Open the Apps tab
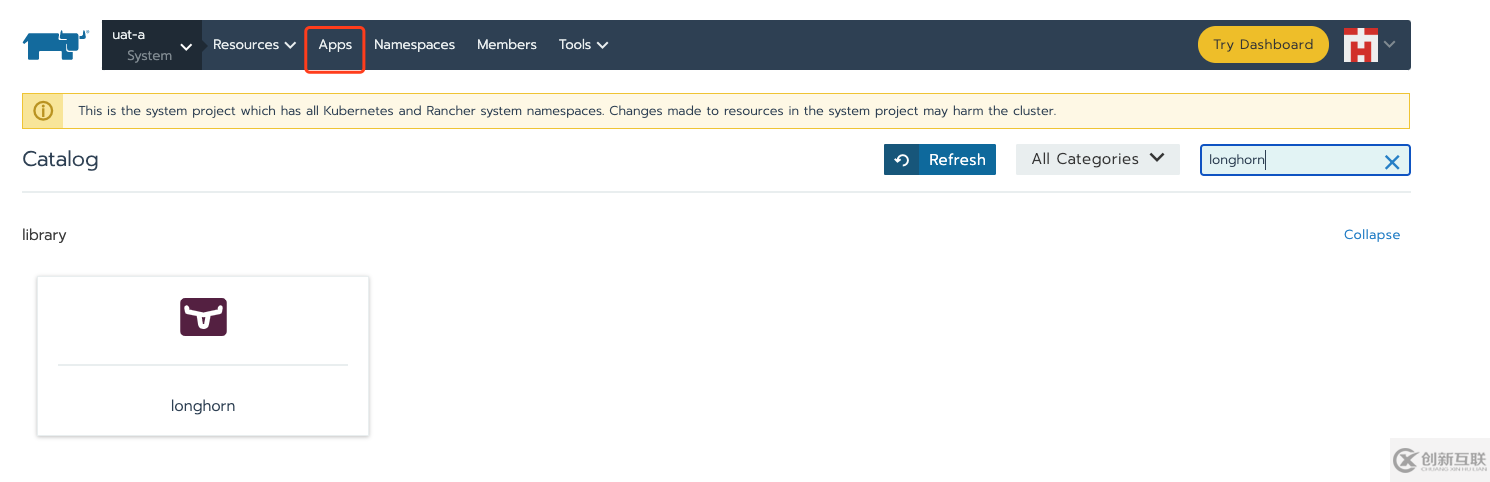 (x=335, y=45)
